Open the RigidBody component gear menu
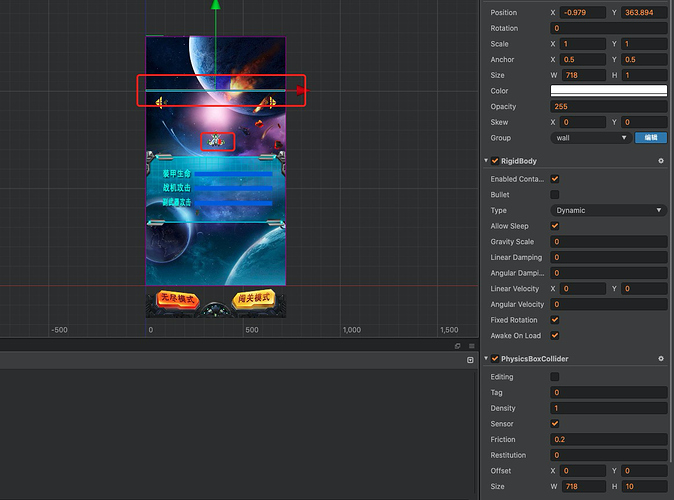 click(661, 161)
